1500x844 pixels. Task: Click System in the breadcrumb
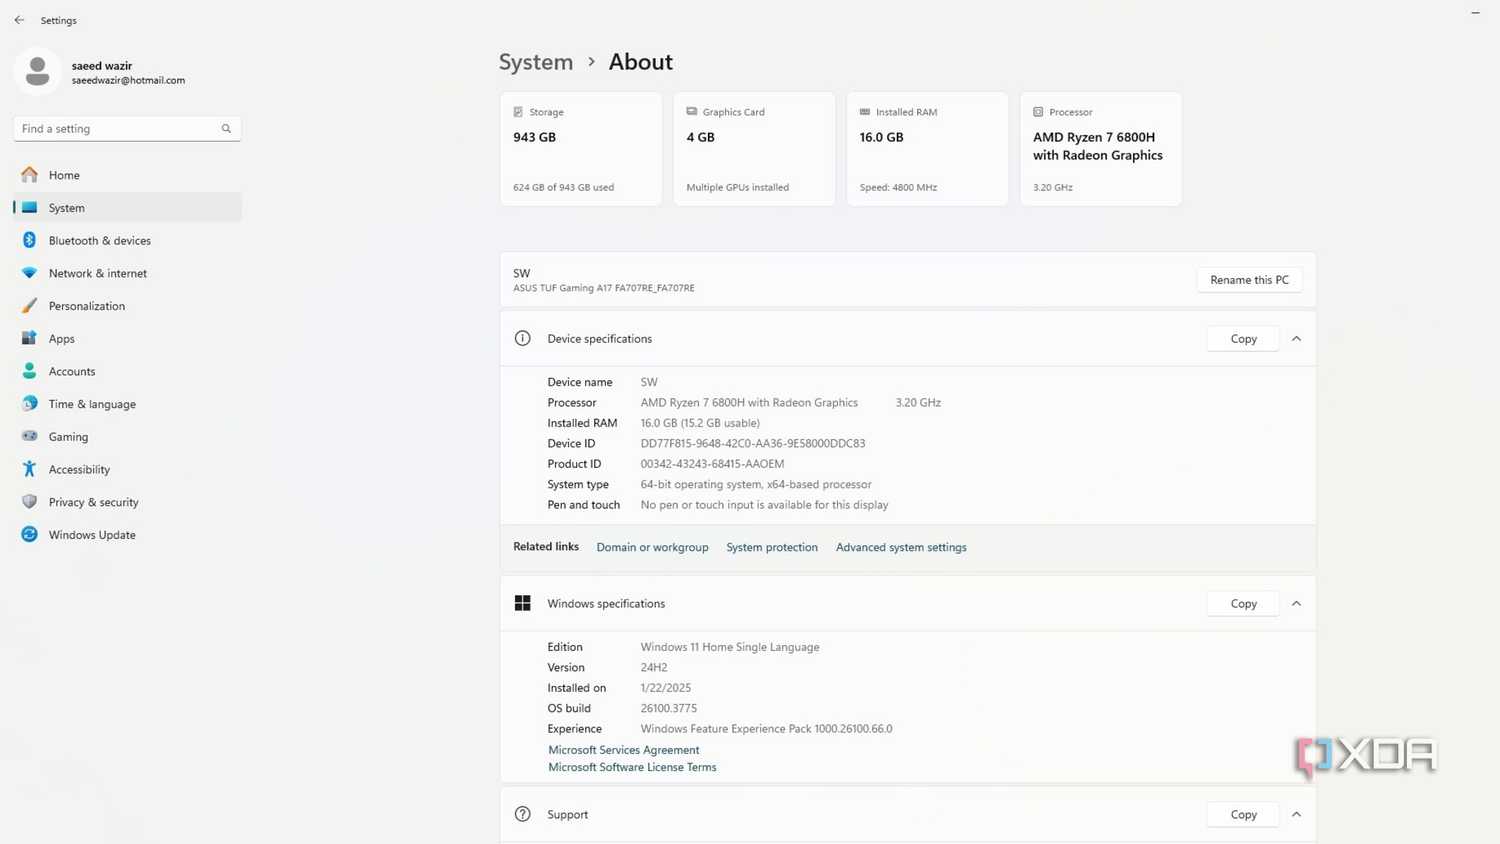[x=536, y=62]
